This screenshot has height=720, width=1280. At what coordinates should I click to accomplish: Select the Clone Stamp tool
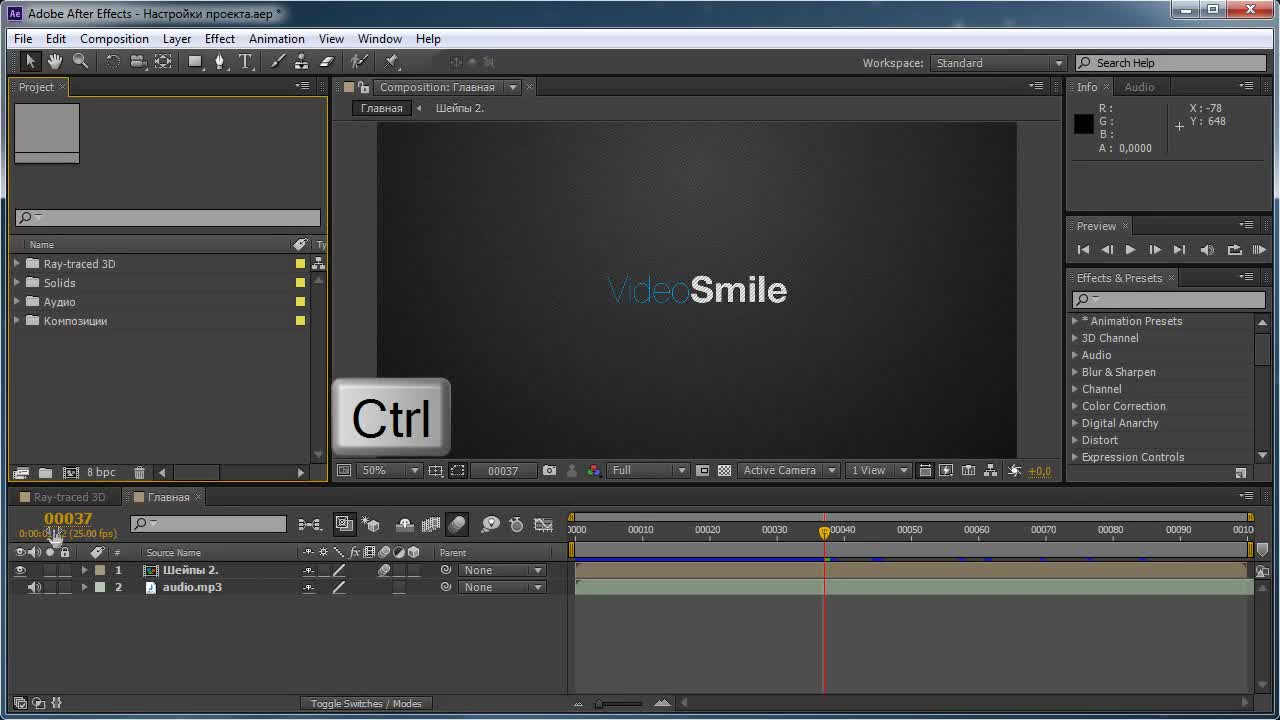point(301,62)
